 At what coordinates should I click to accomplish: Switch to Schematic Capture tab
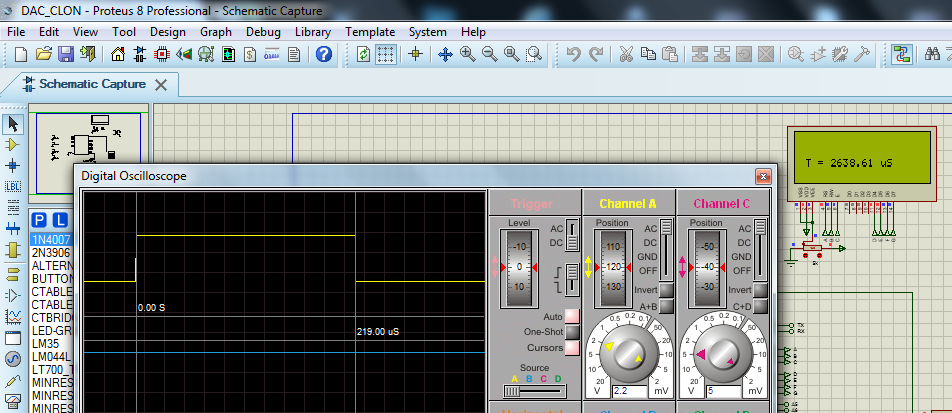pyautogui.click(x=92, y=84)
